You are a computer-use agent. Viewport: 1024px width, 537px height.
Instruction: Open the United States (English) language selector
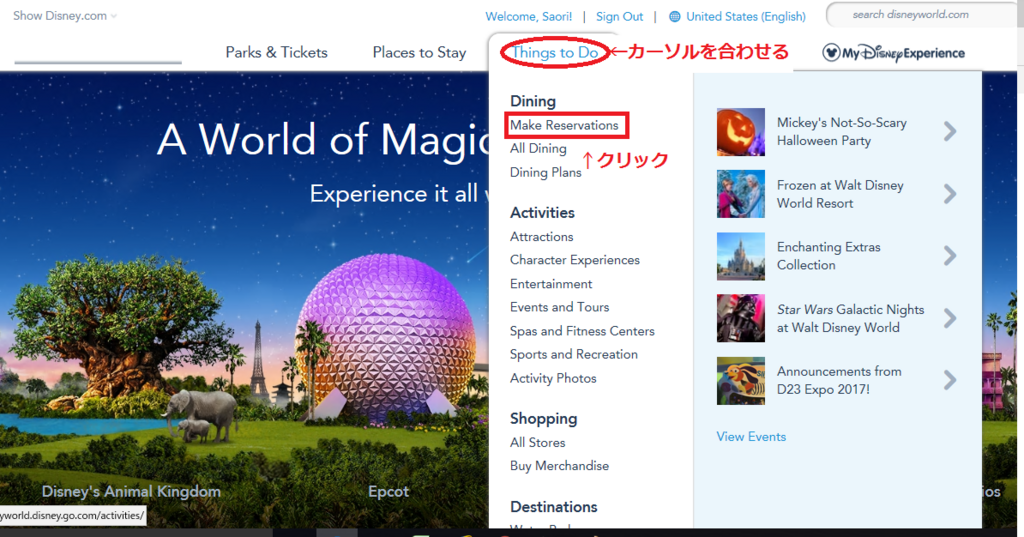746,16
